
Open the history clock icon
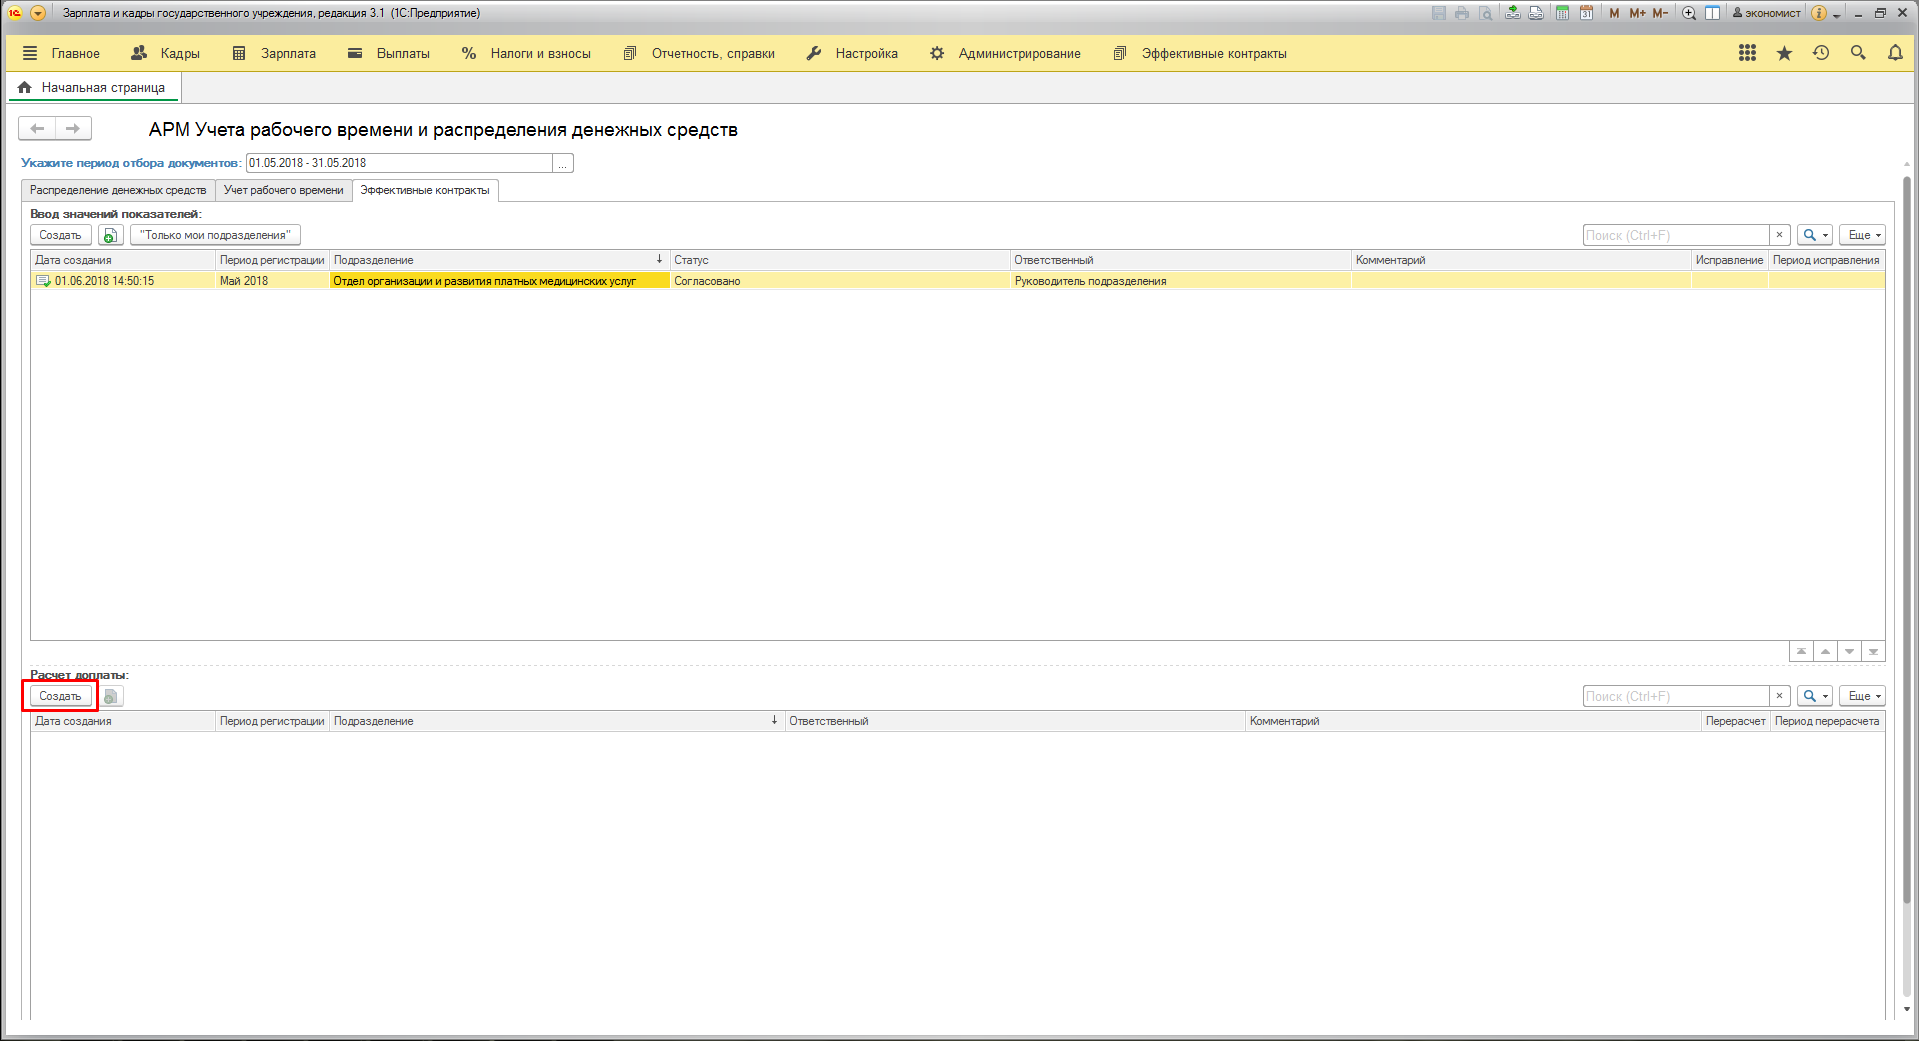pos(1821,53)
